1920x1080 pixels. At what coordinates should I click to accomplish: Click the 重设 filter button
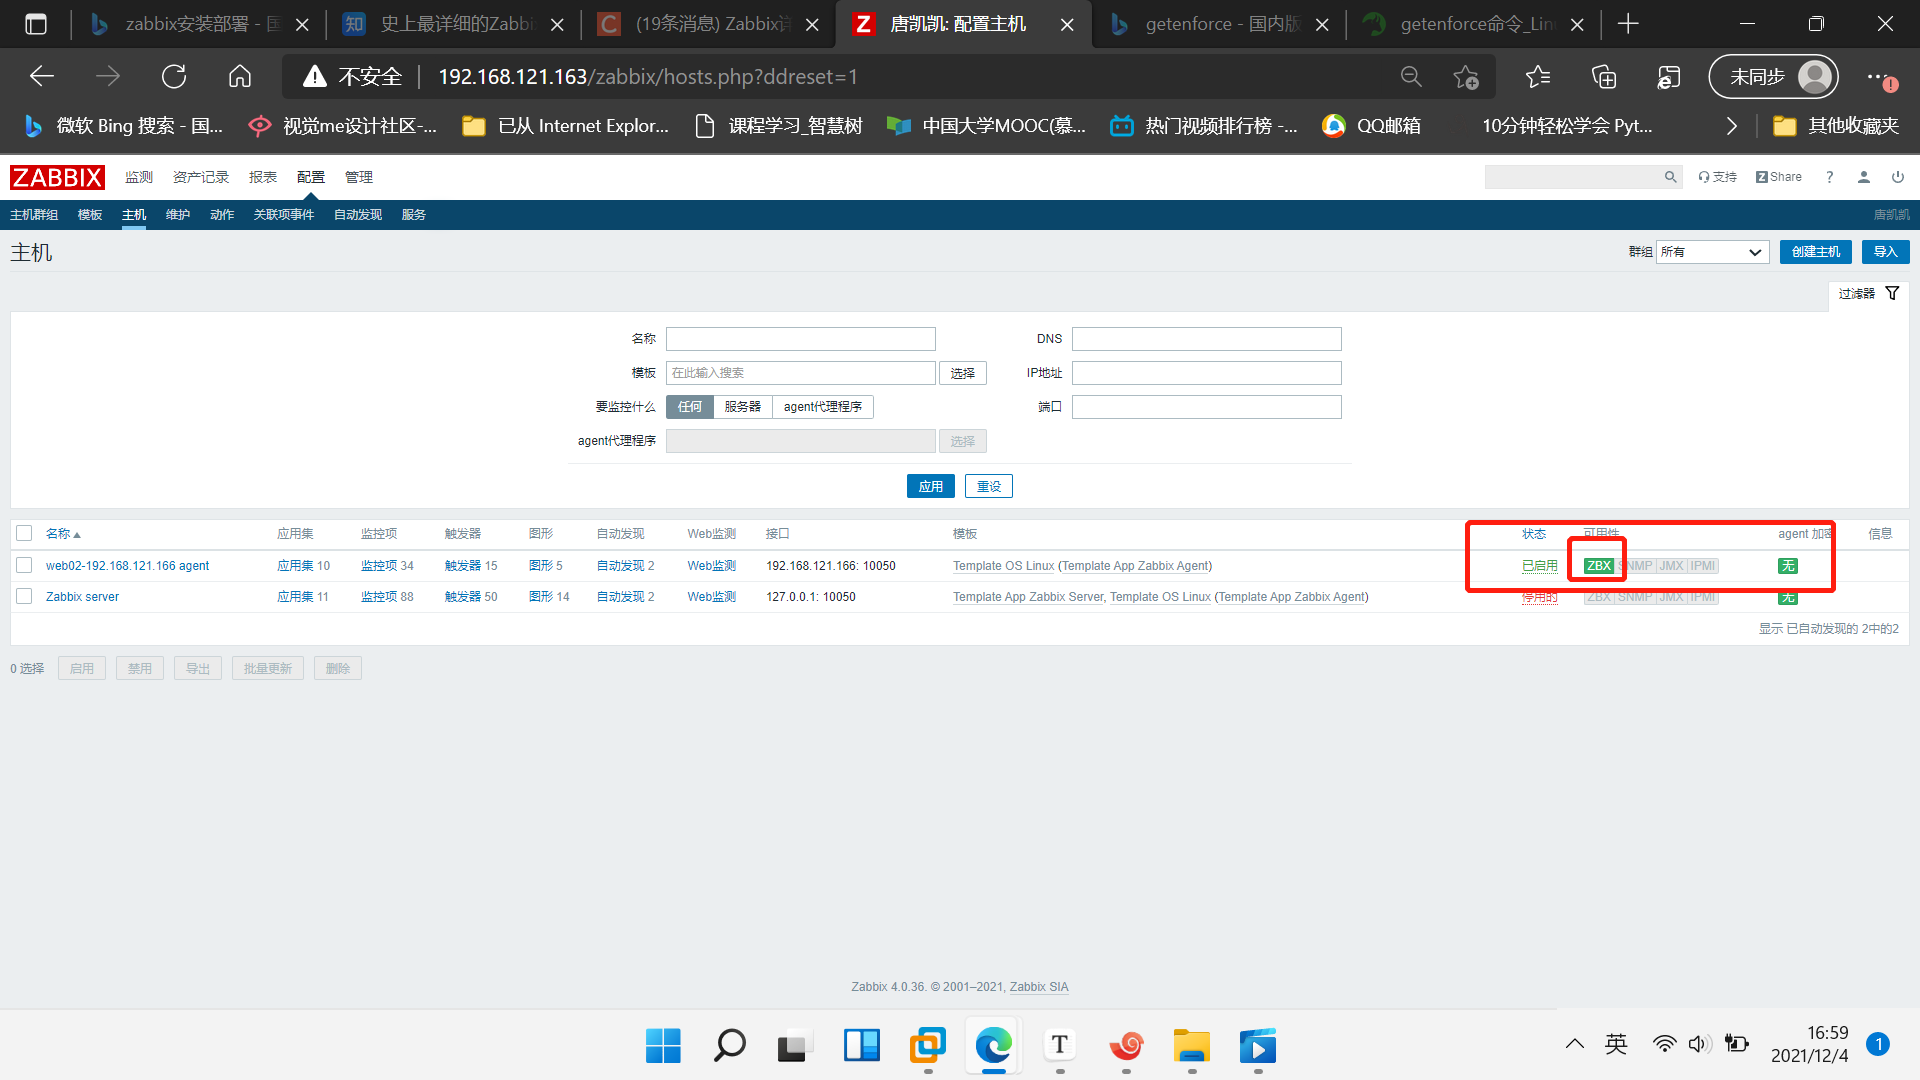pyautogui.click(x=989, y=486)
